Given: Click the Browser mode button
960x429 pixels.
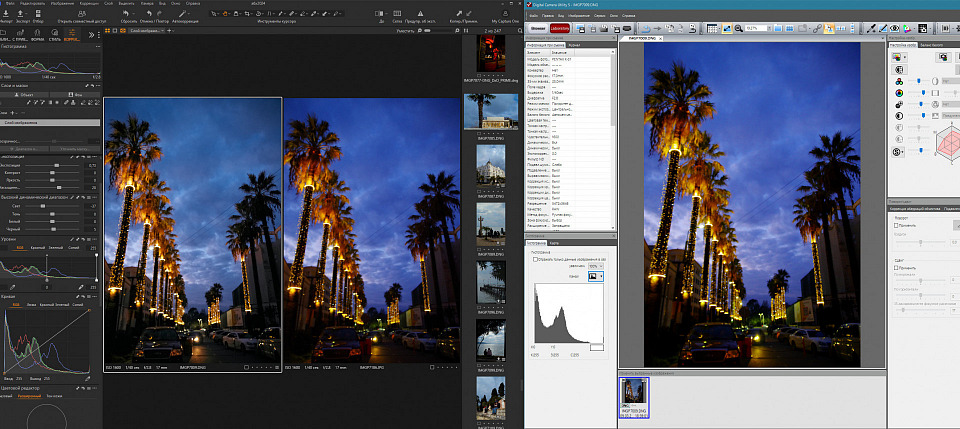Looking at the screenshot, I should (x=538, y=28).
